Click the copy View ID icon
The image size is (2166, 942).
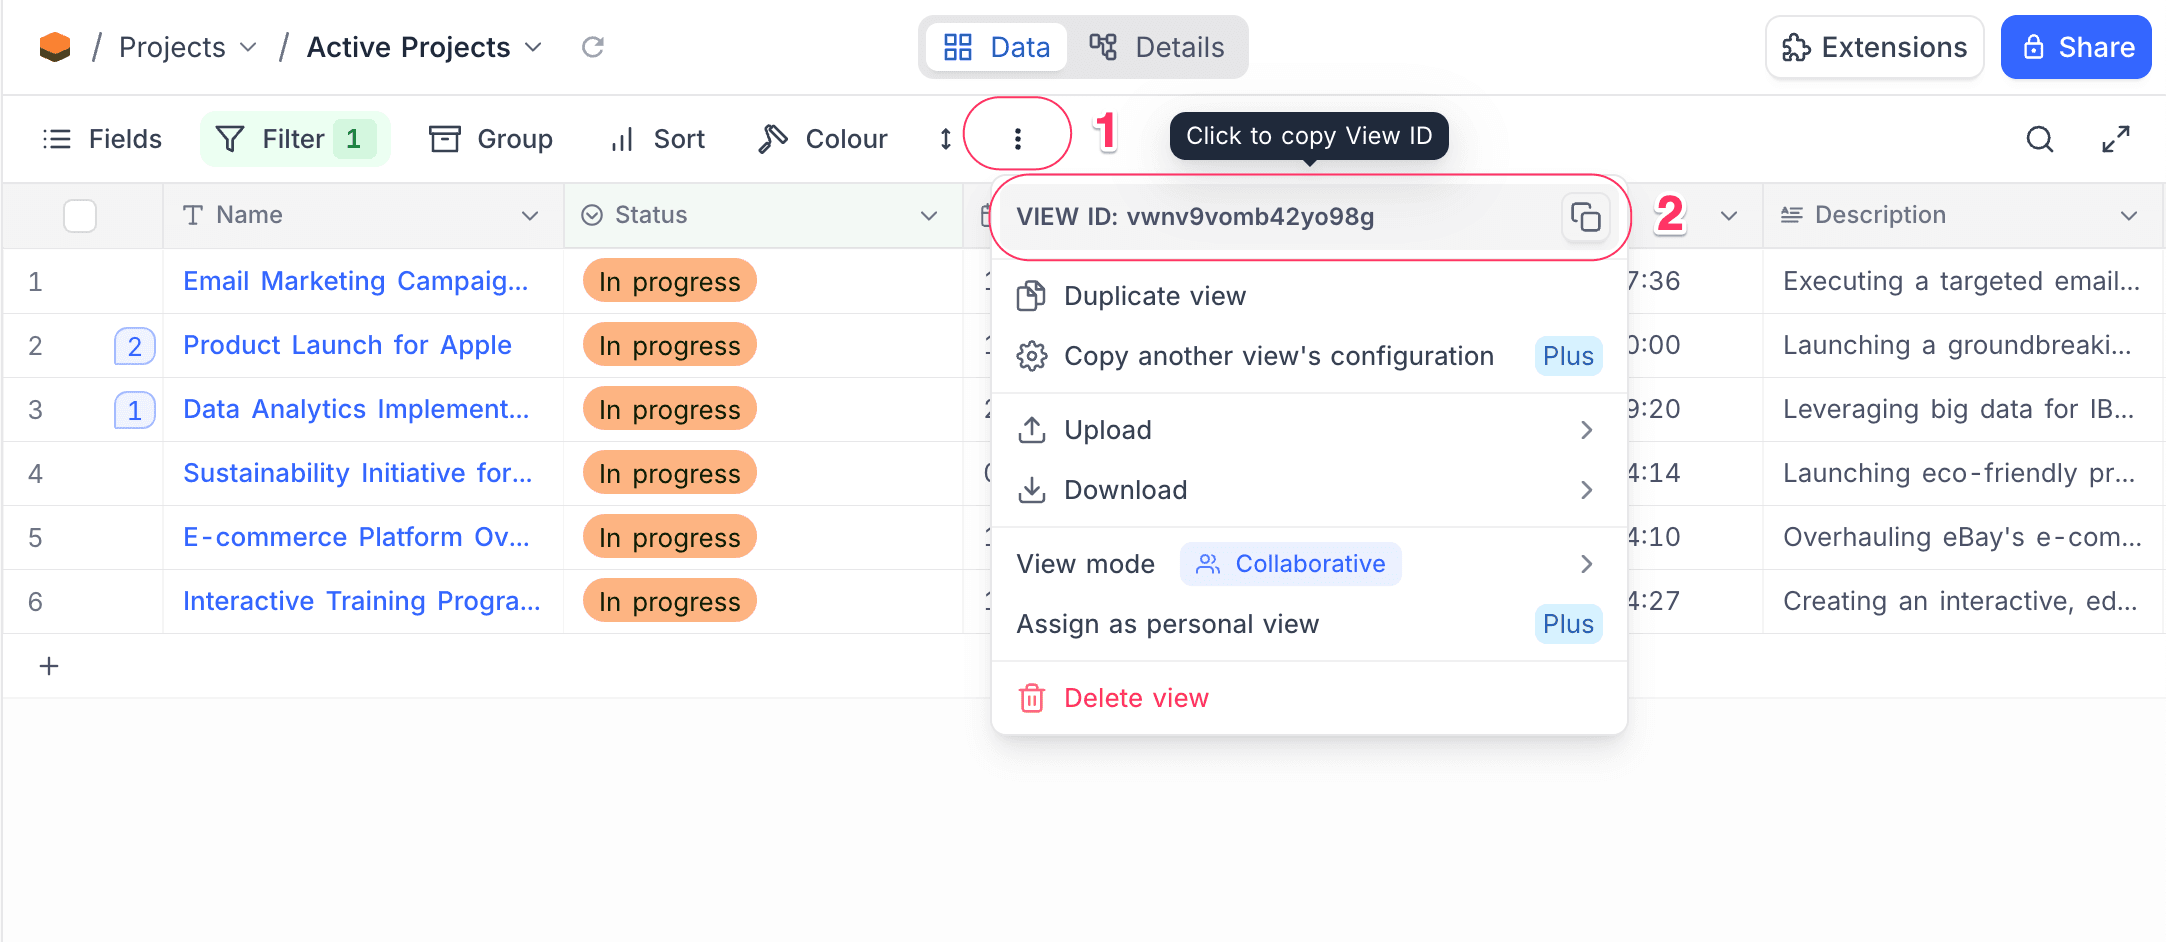pos(1585,217)
